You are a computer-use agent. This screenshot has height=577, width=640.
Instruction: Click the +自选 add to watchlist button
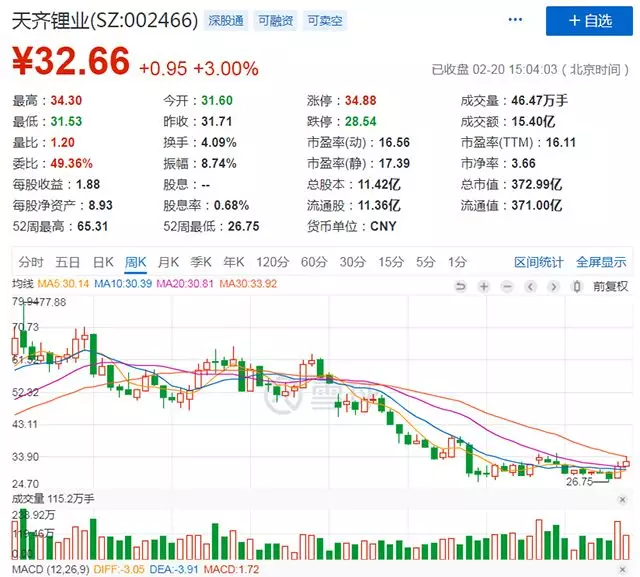[589, 21]
